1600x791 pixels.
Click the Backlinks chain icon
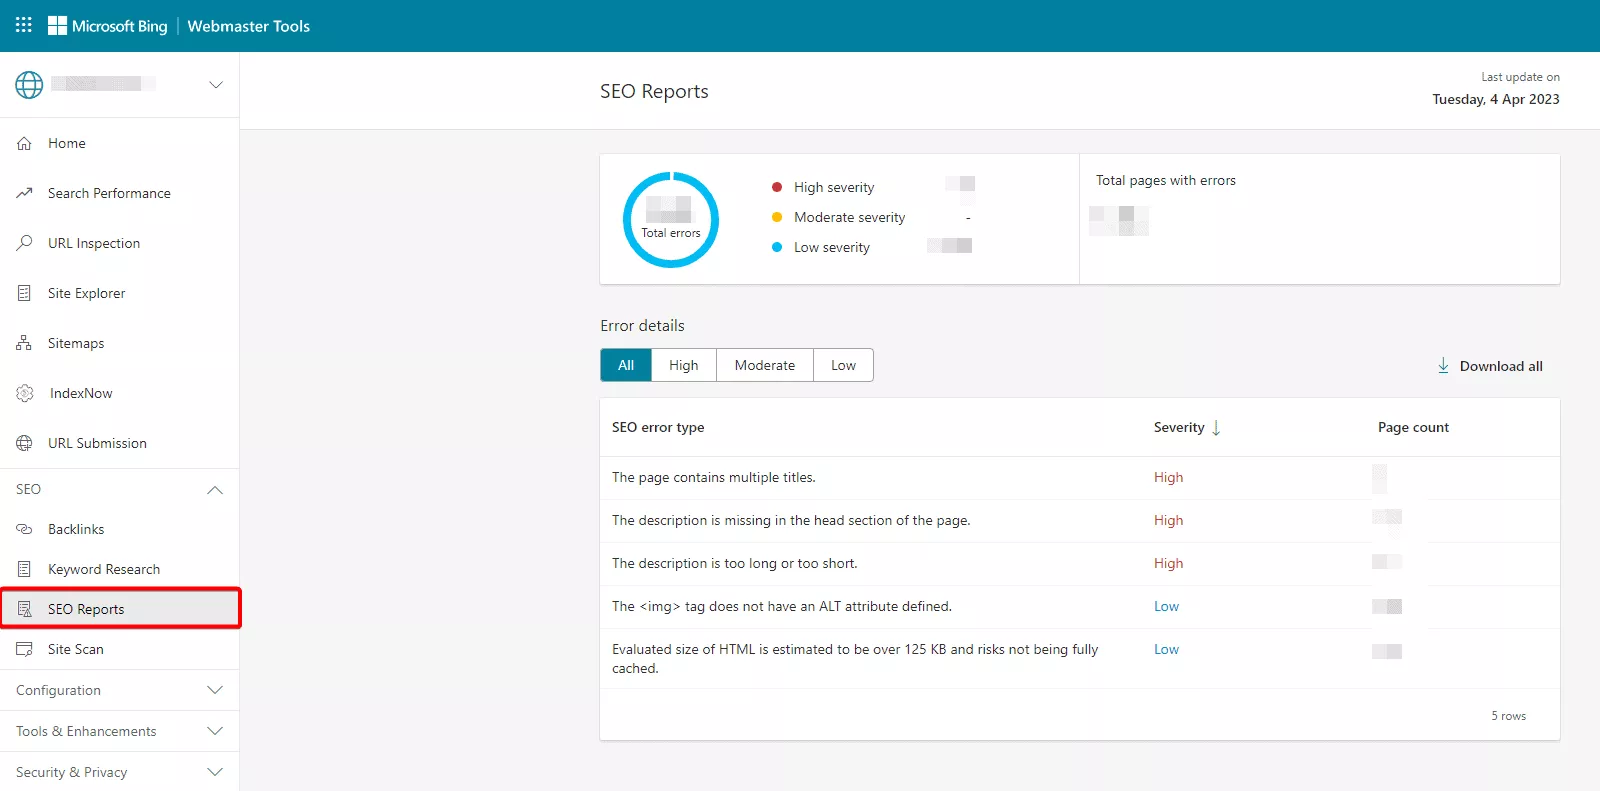coord(25,529)
